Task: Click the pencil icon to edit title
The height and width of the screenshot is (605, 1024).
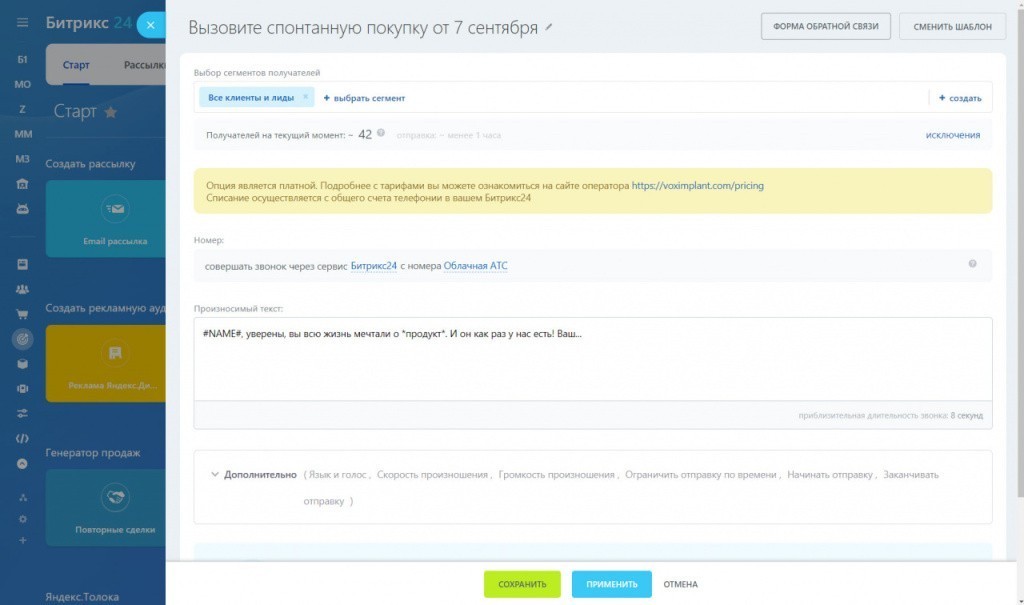Action: 548,28
